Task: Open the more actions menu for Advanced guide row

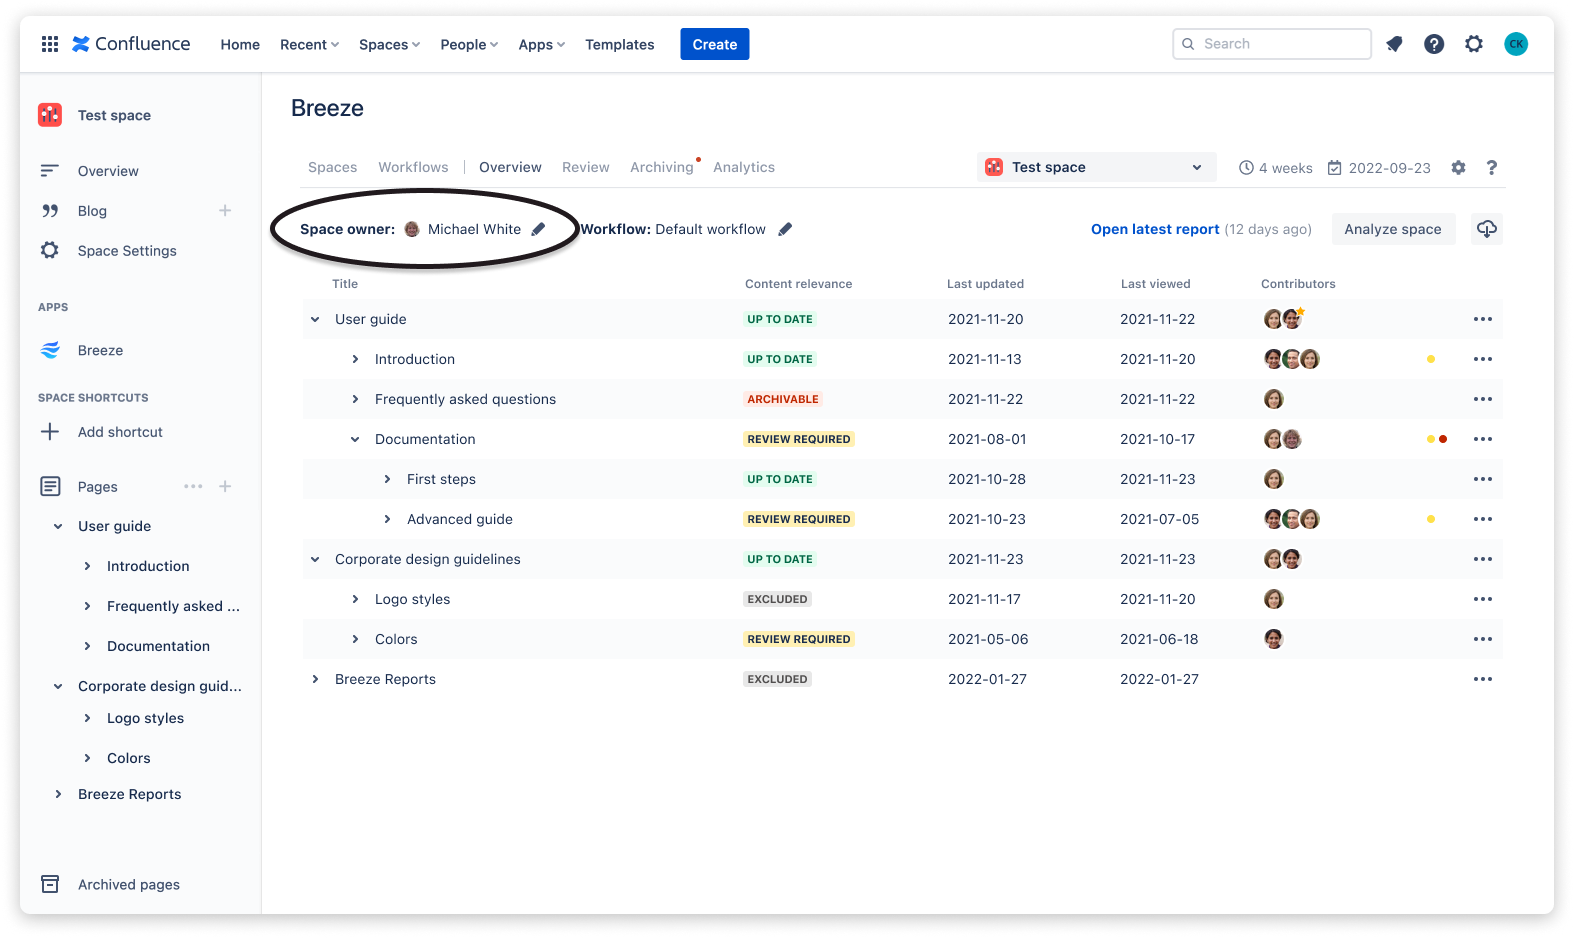Action: coord(1483,519)
